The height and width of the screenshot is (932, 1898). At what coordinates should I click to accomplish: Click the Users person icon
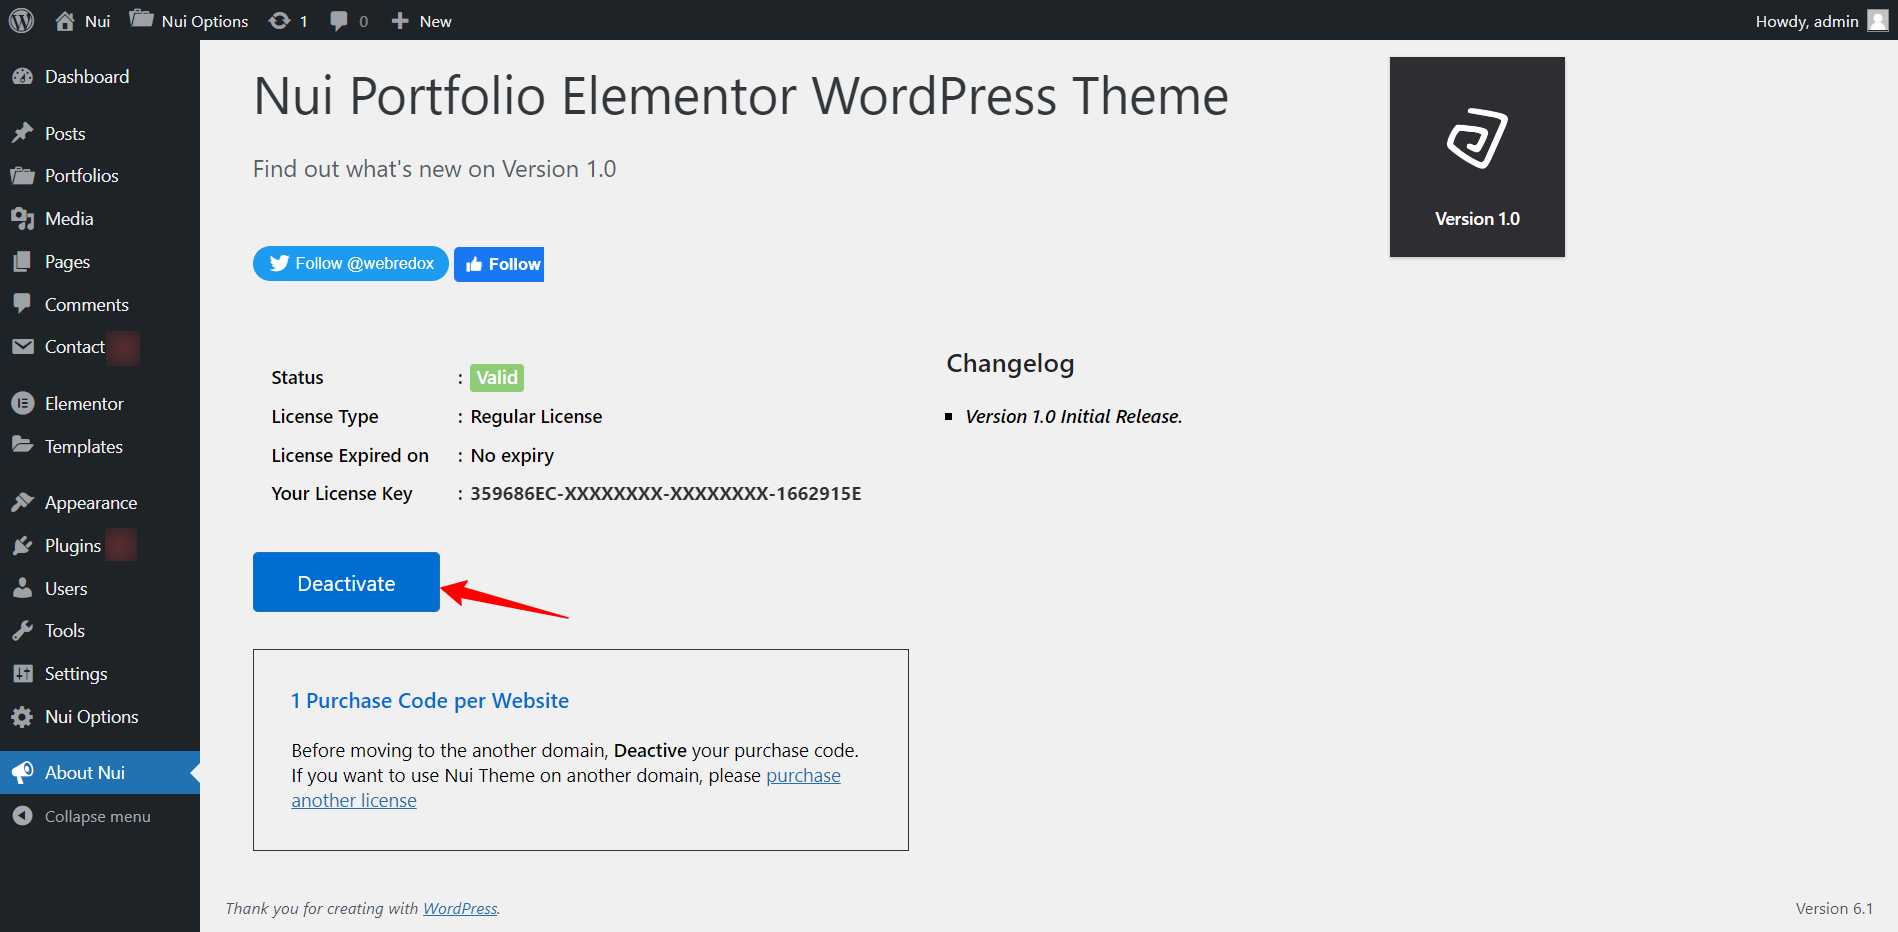22,588
